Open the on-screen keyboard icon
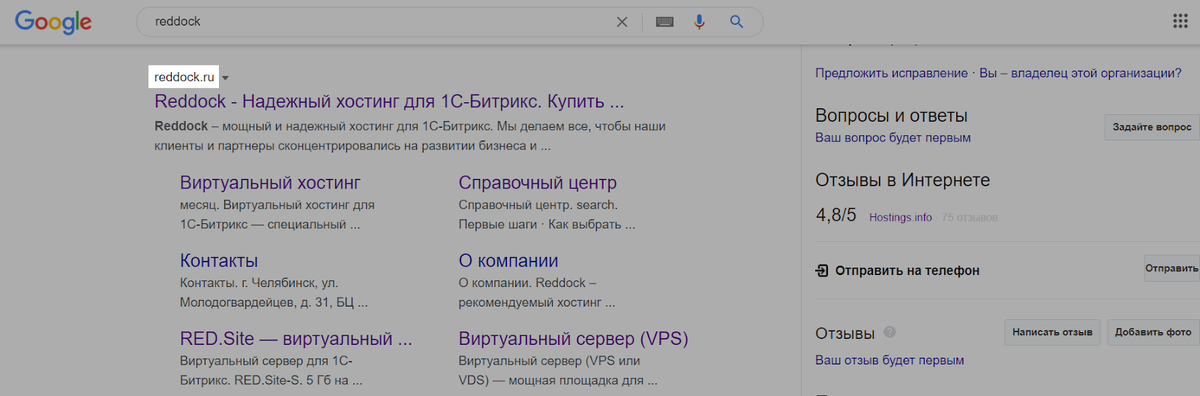 (665, 22)
